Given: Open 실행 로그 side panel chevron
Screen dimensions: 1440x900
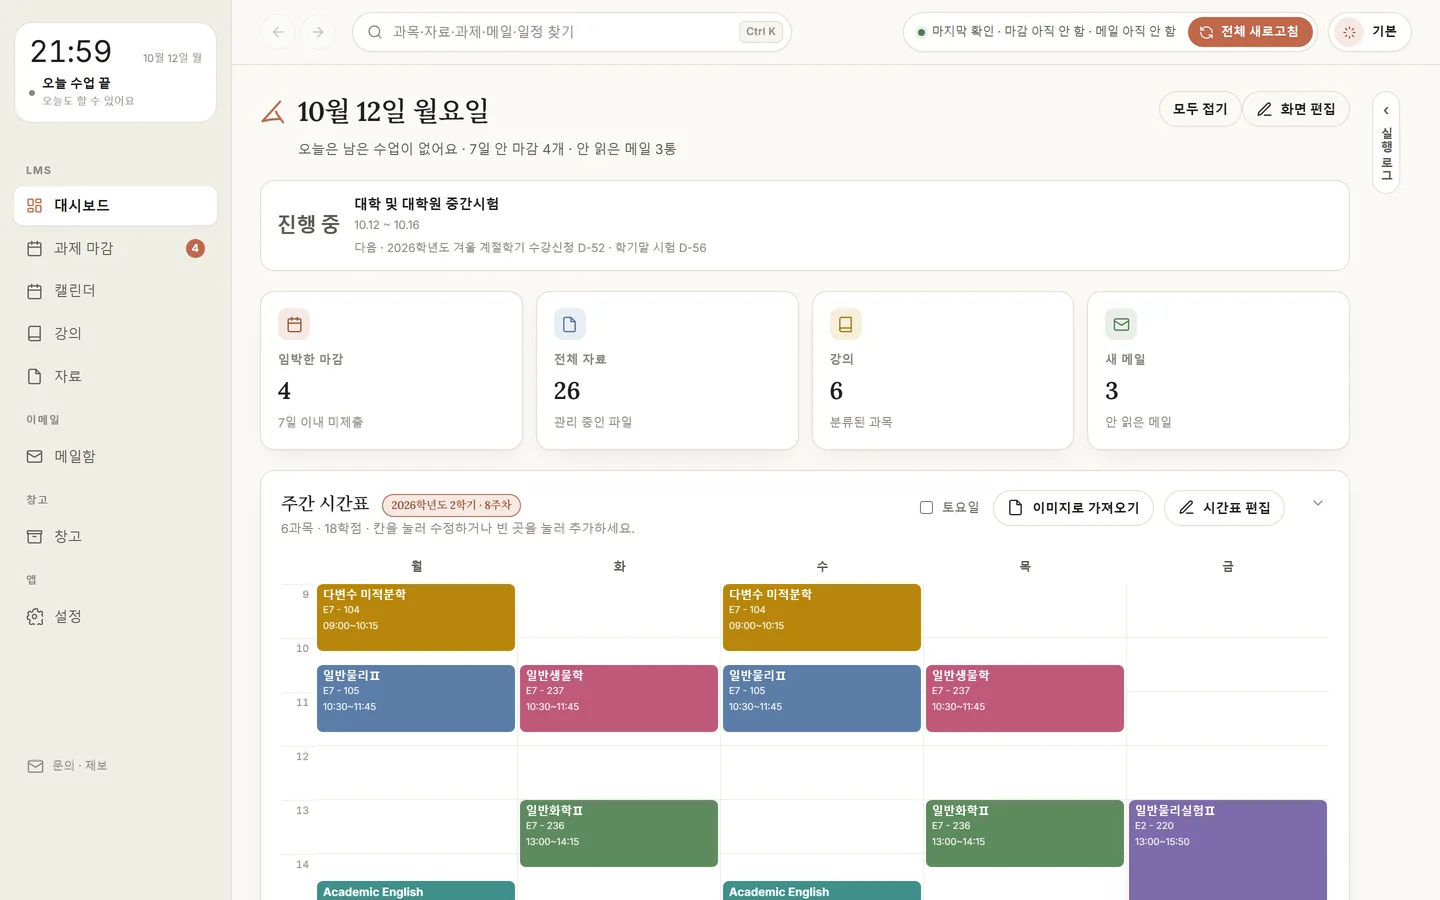Looking at the screenshot, I should tap(1386, 110).
